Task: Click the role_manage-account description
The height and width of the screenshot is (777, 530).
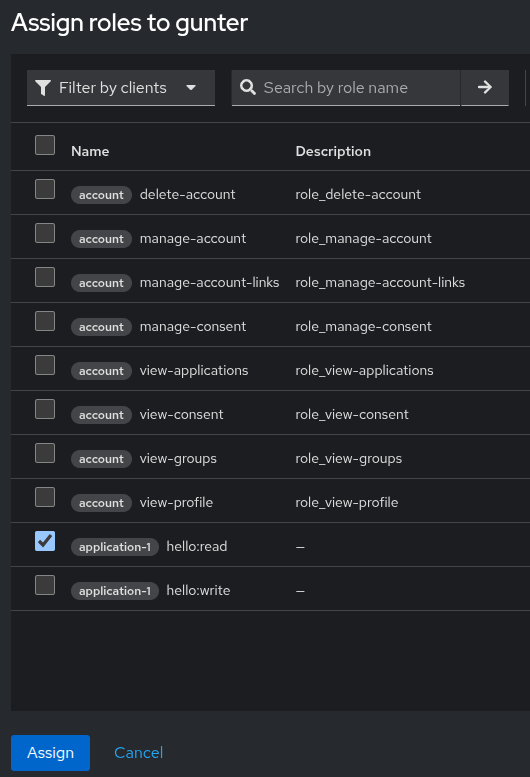Action: 364,238
